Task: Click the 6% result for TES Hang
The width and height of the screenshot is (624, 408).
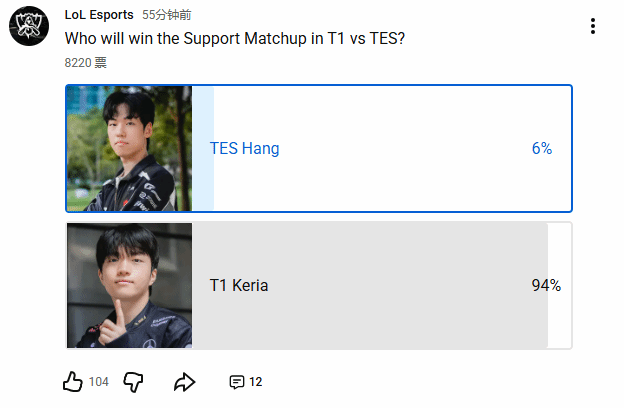Action: coord(542,148)
